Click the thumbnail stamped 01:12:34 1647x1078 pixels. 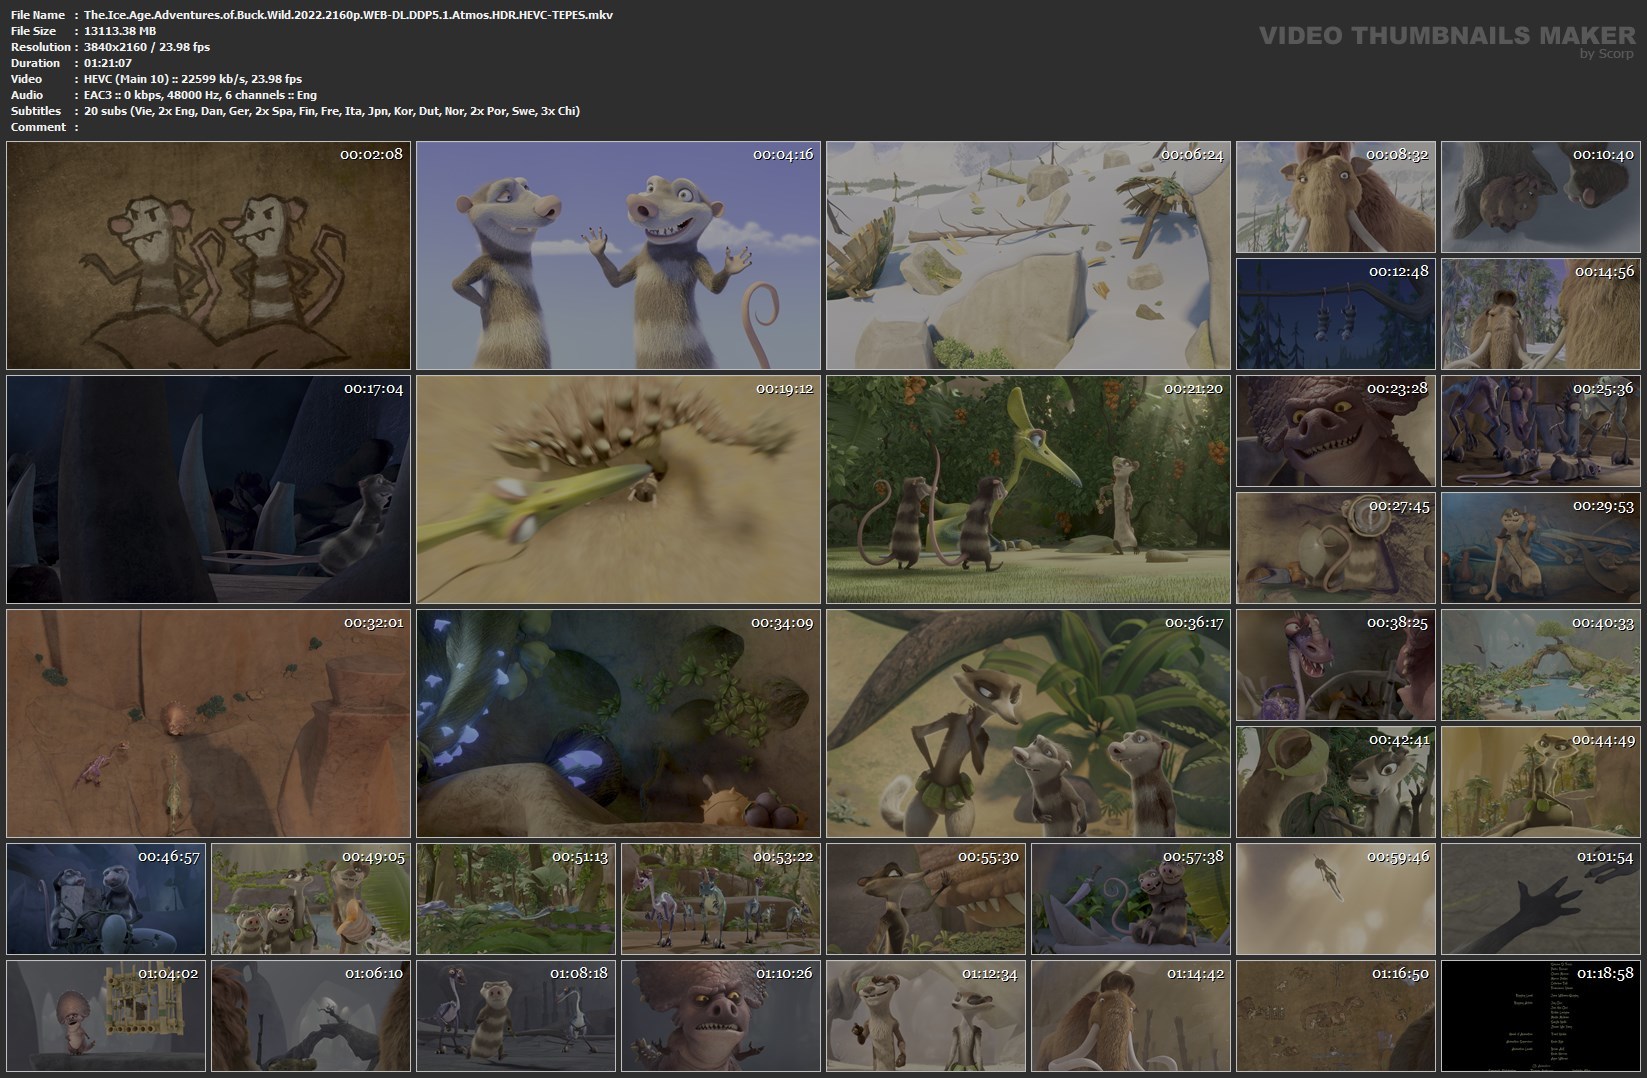coord(926,1016)
